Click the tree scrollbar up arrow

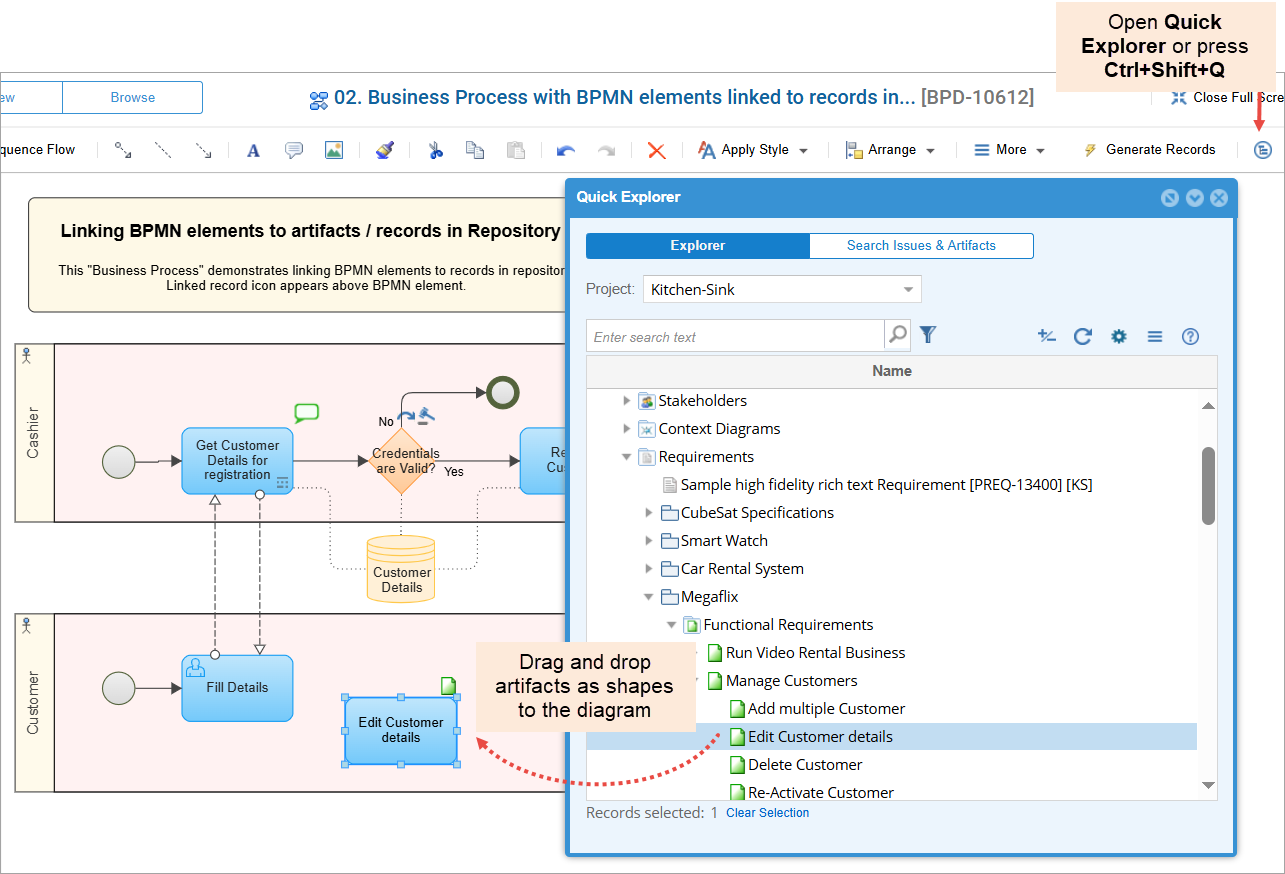click(x=1208, y=405)
